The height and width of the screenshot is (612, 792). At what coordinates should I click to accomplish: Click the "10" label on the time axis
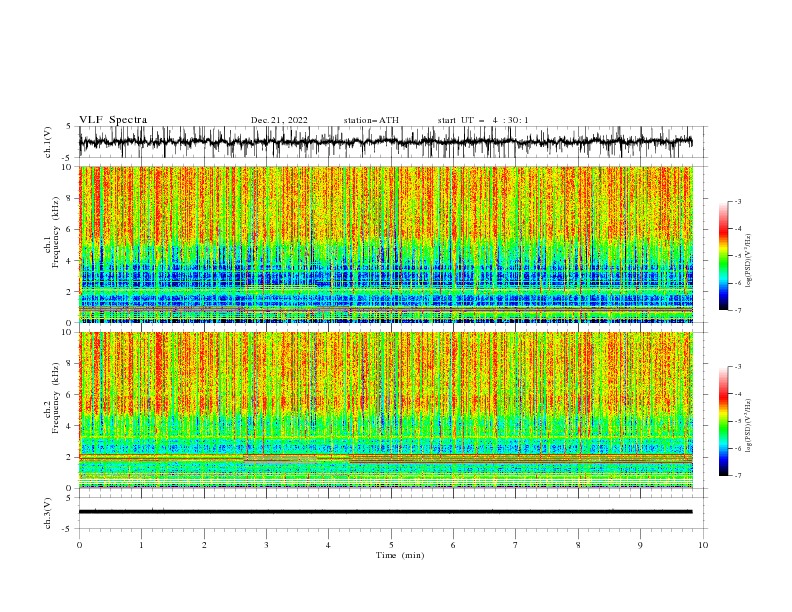pos(703,545)
